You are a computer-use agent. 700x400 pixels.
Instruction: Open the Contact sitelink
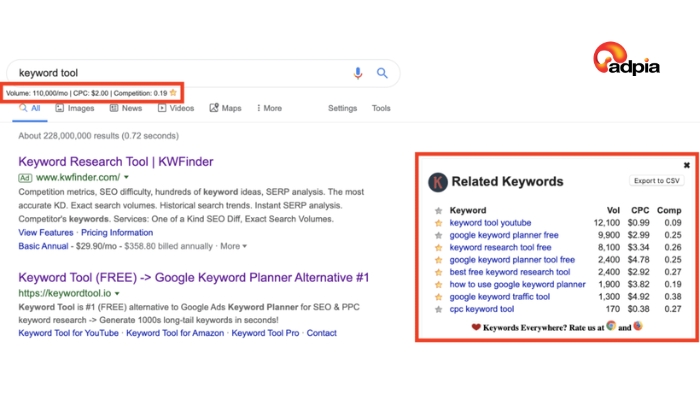[321, 333]
